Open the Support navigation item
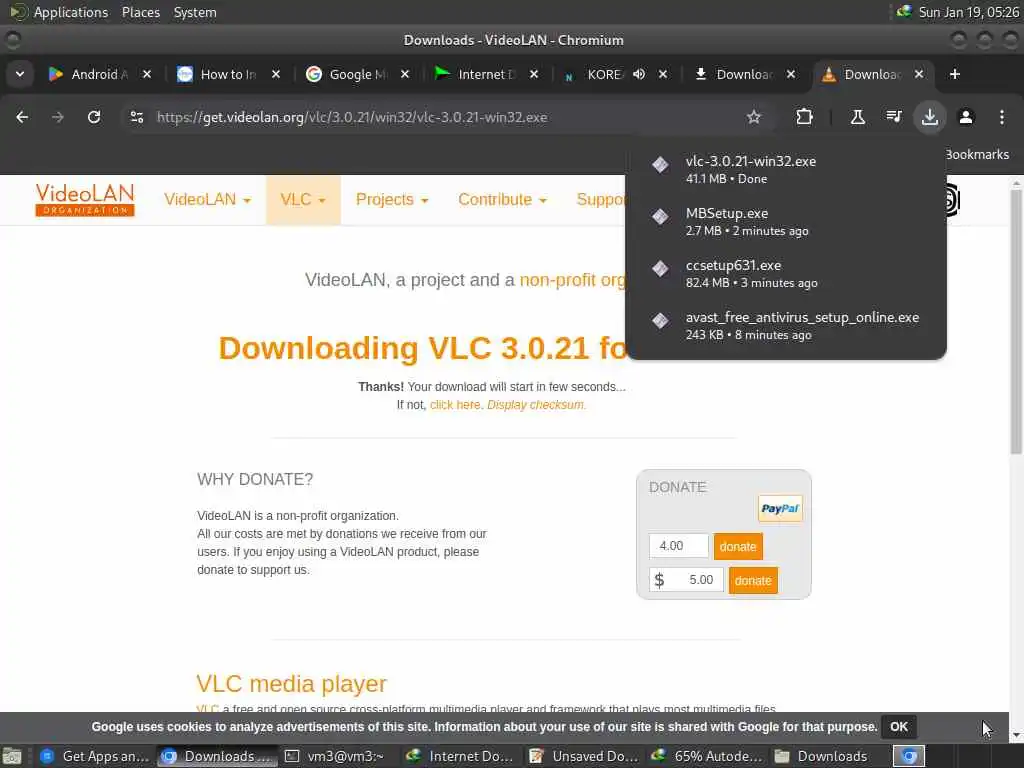The width and height of the screenshot is (1024, 768). [x=600, y=200]
